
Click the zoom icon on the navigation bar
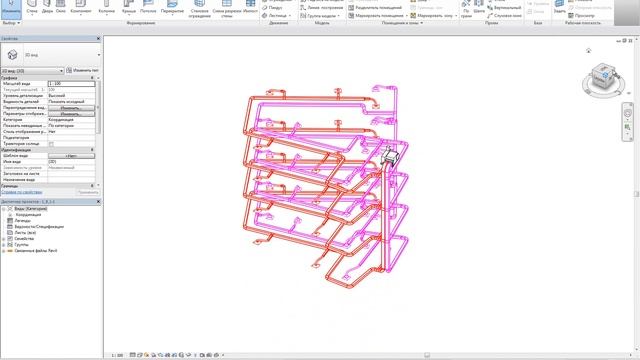pos(628,128)
